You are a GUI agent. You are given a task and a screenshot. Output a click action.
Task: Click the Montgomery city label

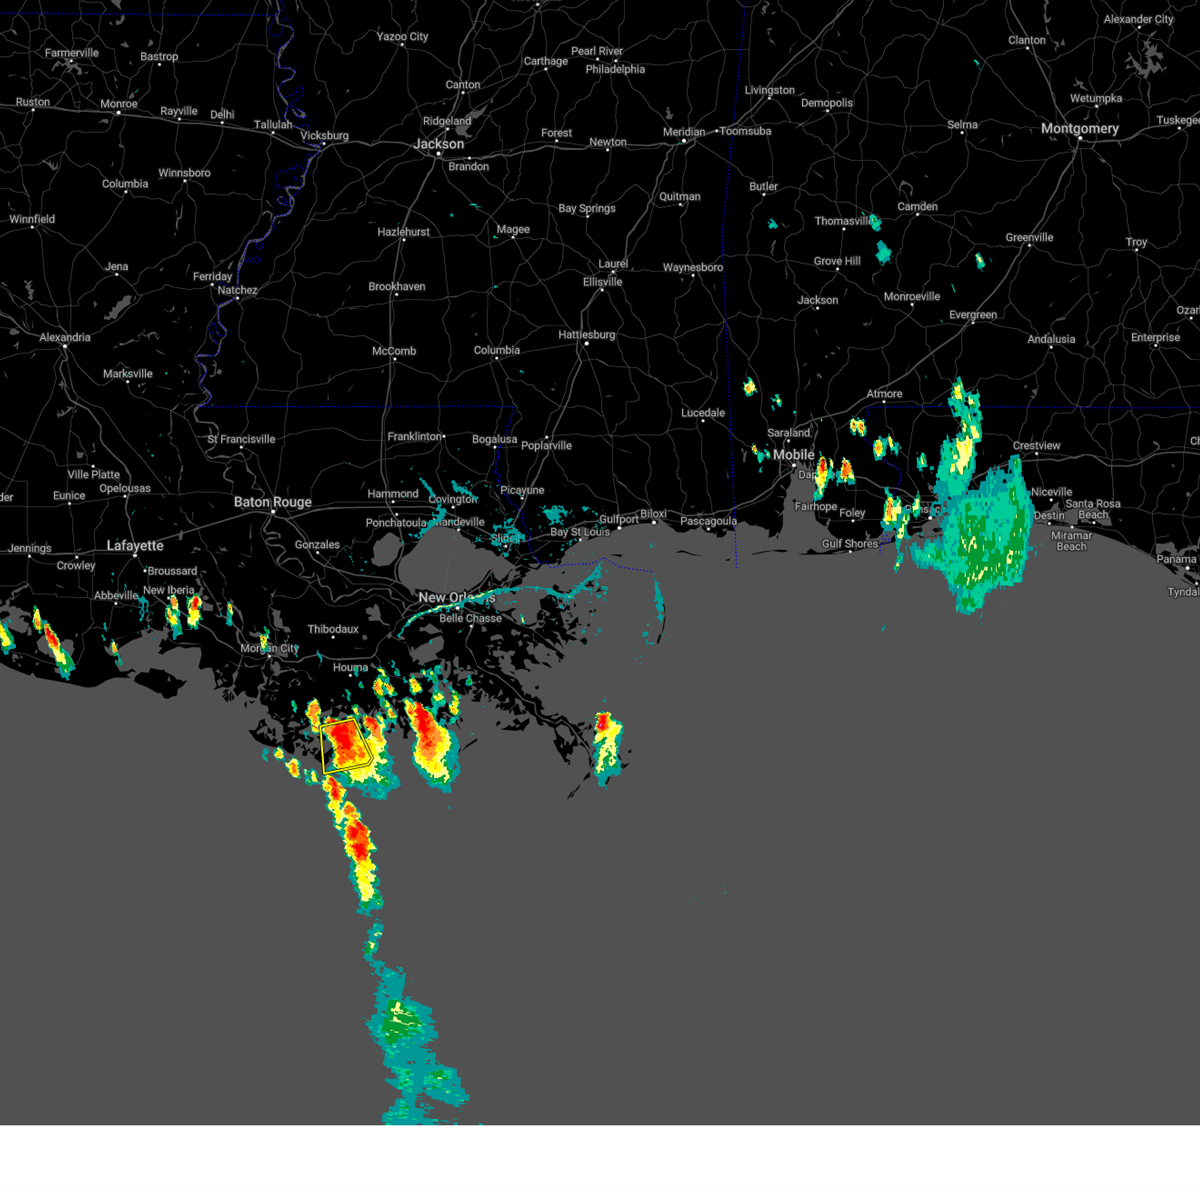coord(1080,129)
